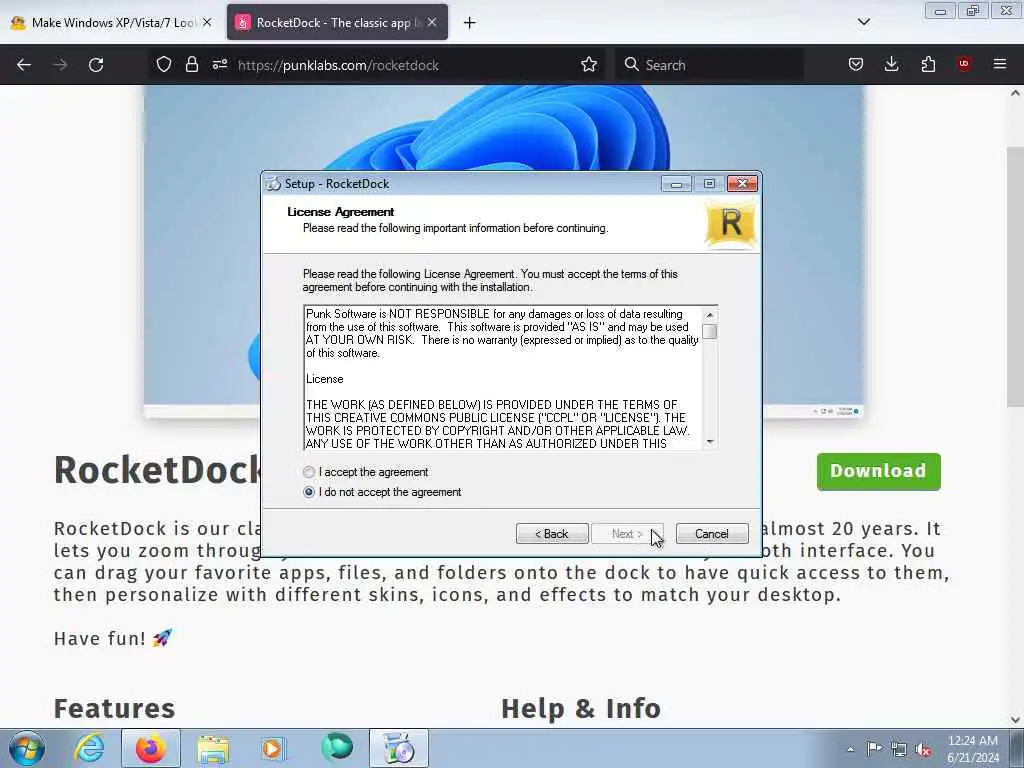This screenshot has height=768, width=1024.
Task: Click the Cancel button in Setup
Action: [x=712, y=534]
